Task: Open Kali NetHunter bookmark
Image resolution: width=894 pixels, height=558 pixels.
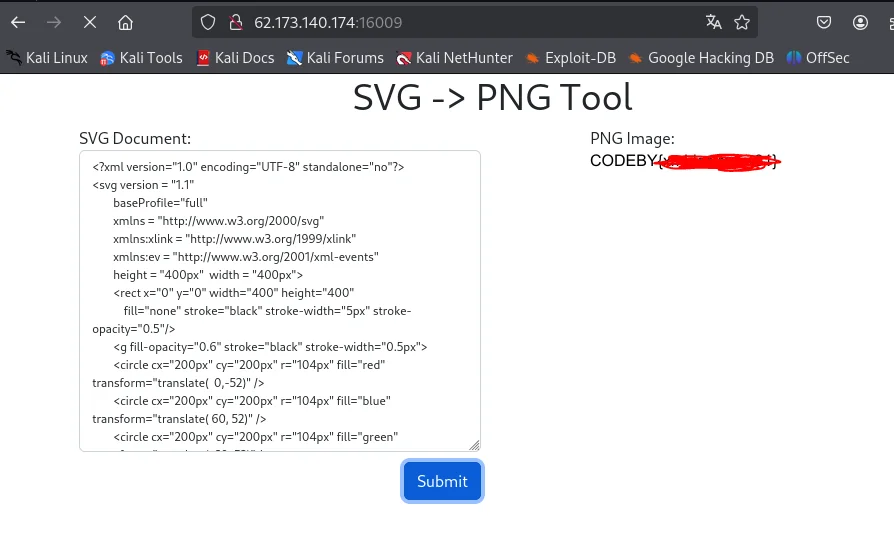Action: (454, 58)
